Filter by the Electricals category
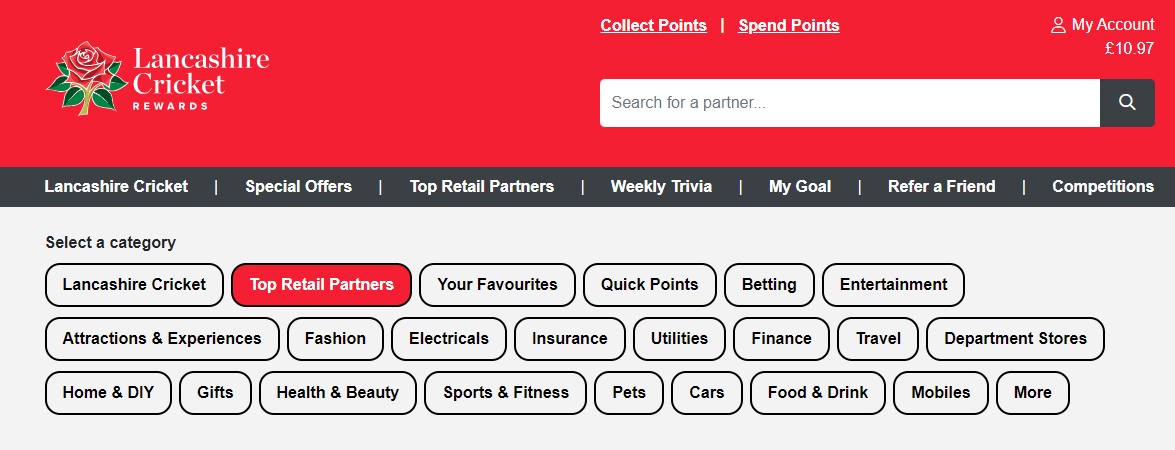This screenshot has width=1175, height=450. [x=449, y=338]
